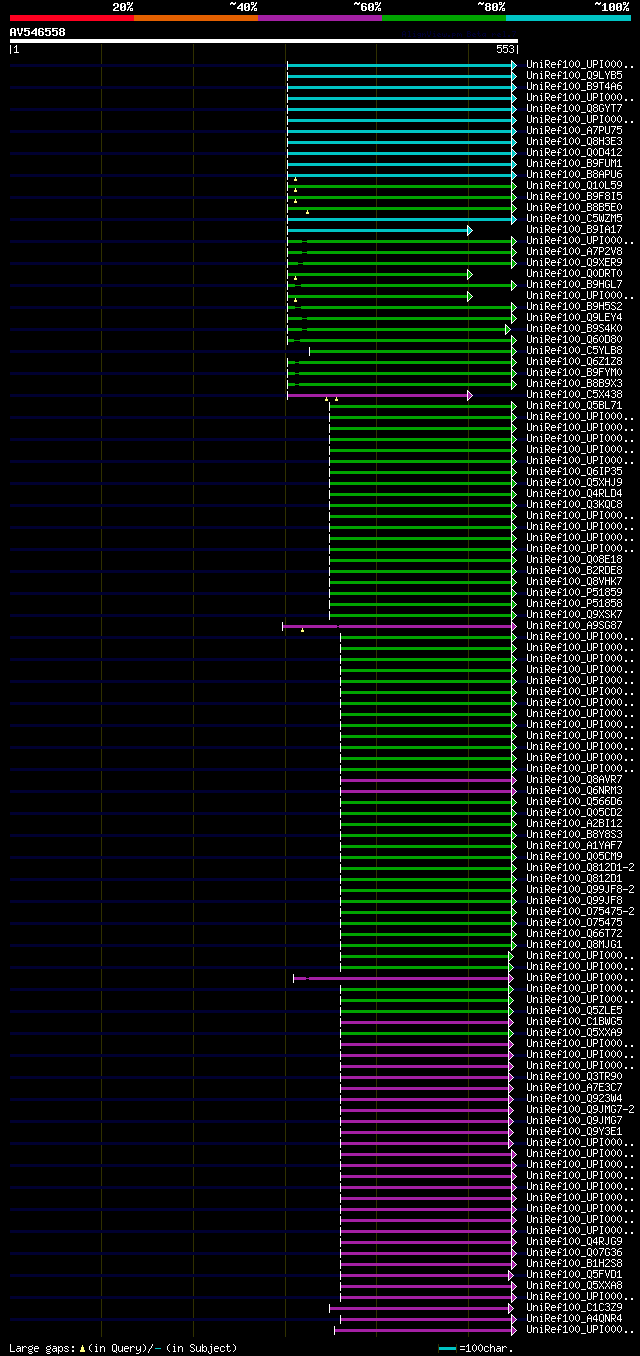Open hit UniRef100_B1H2S8
Screen dimensions: 640x1356
(575, 1263)
